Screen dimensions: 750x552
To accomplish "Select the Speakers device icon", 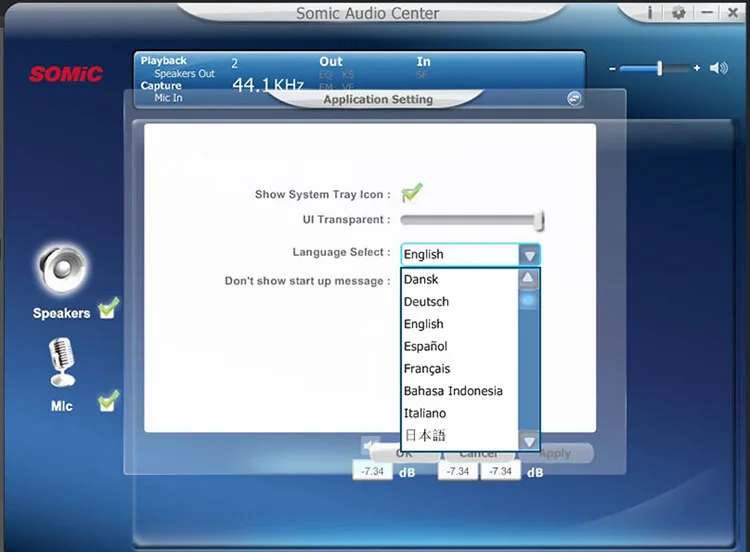I will pyautogui.click(x=62, y=269).
